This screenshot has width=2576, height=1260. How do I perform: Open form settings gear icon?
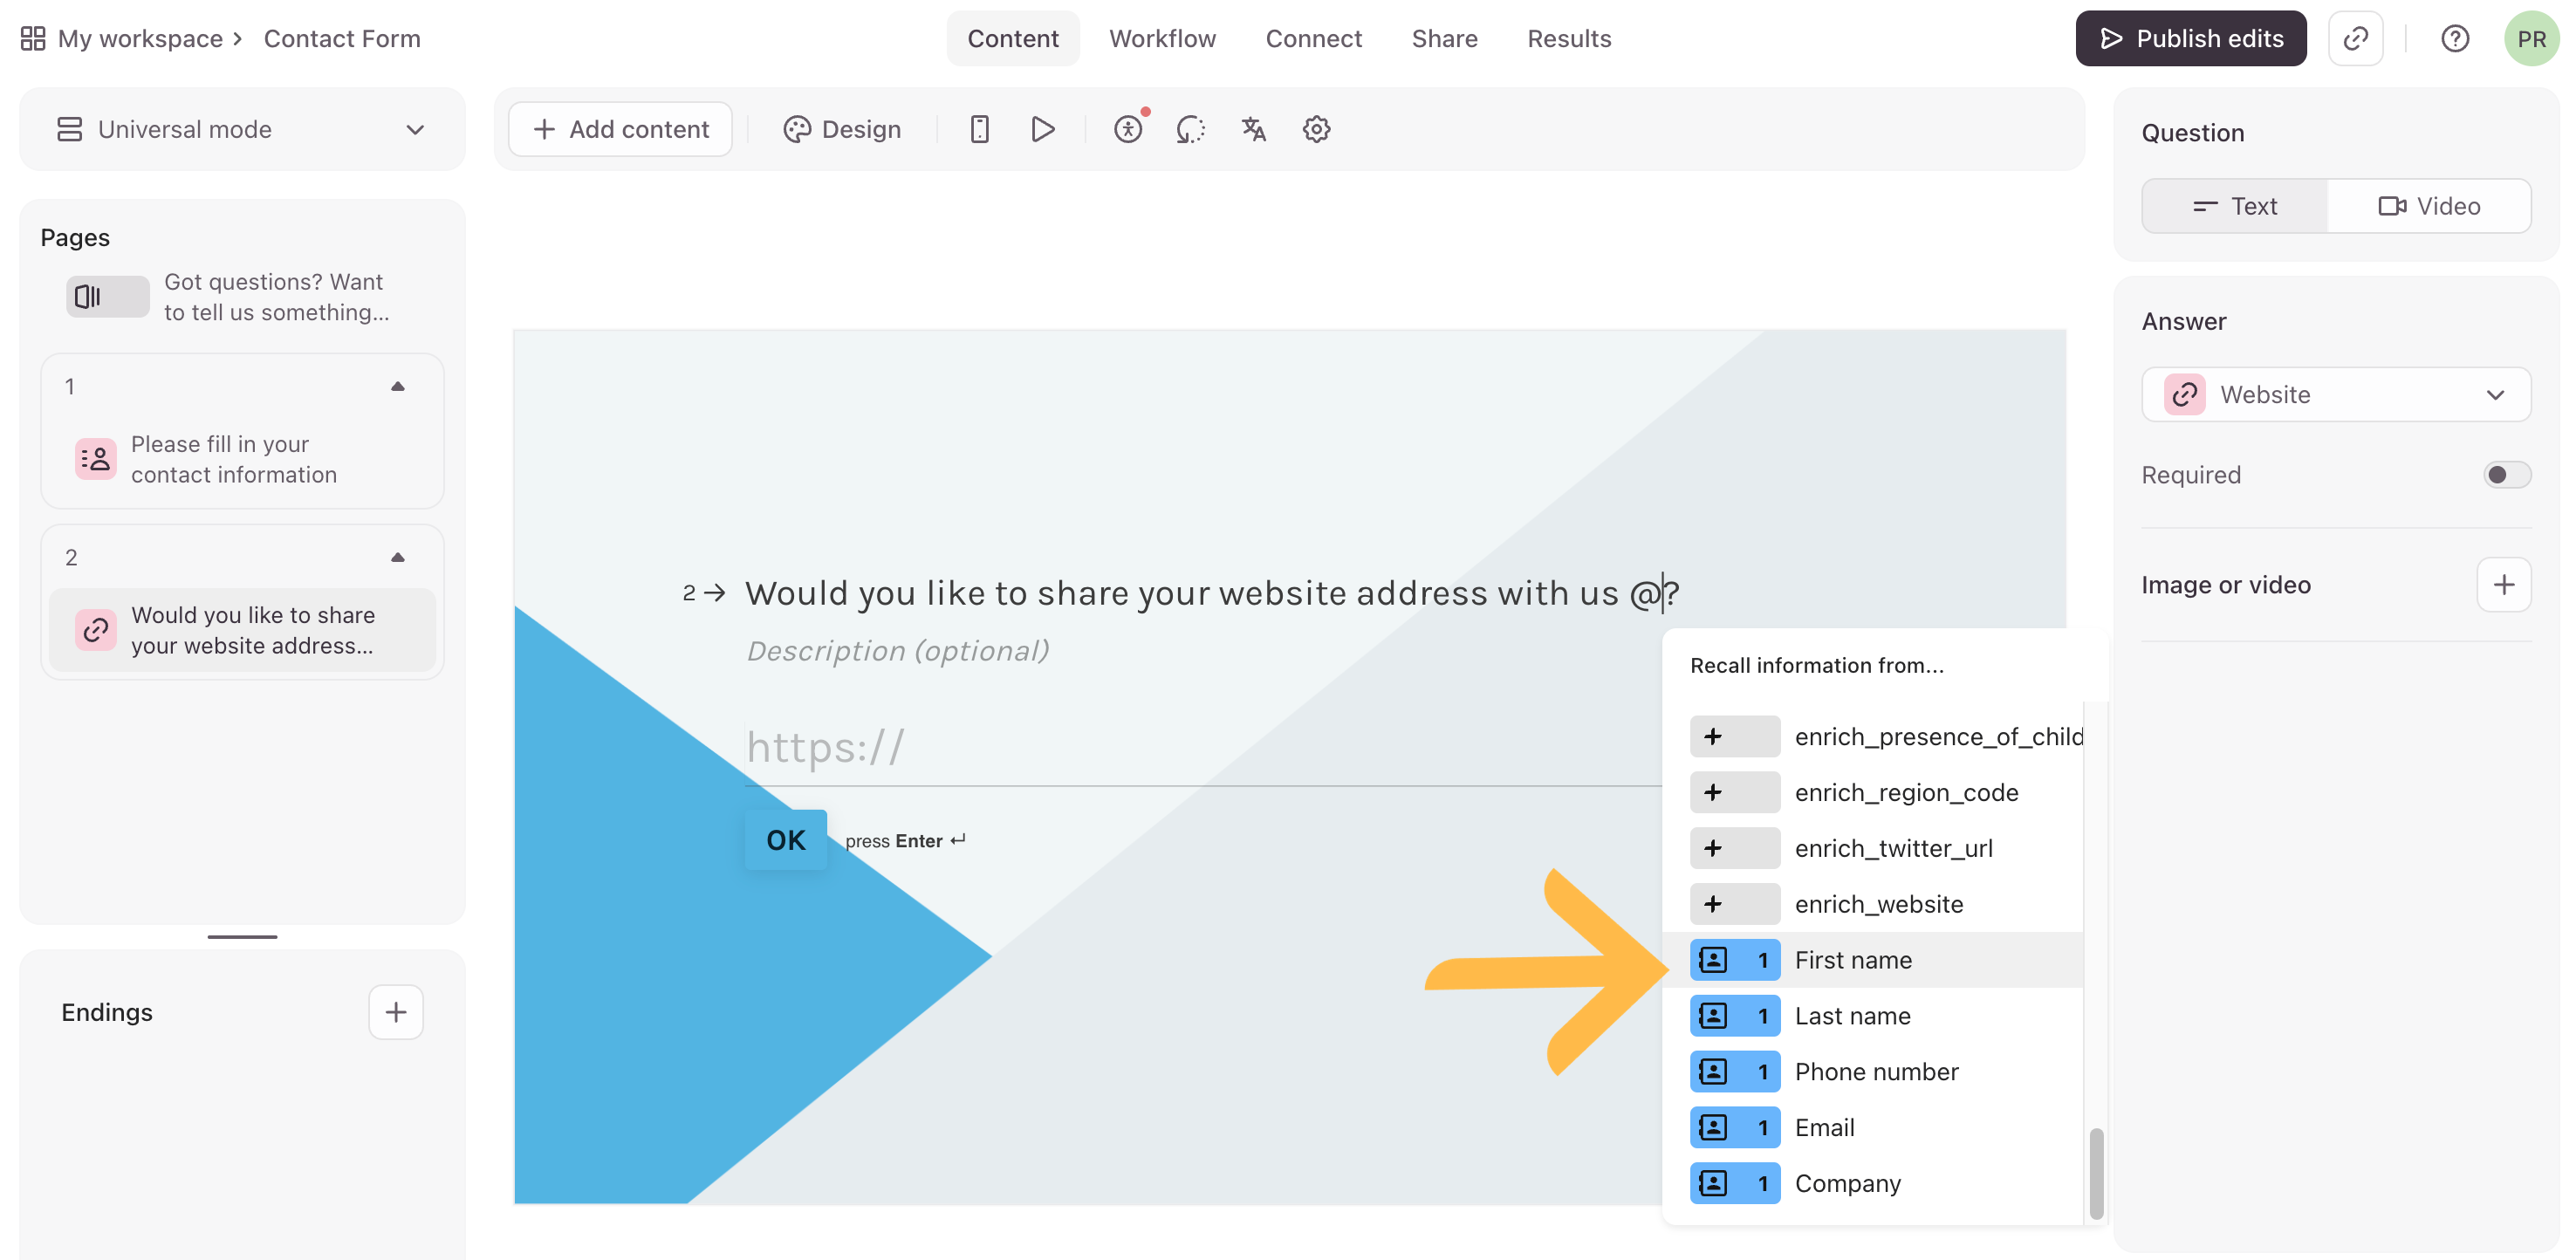click(x=1316, y=129)
